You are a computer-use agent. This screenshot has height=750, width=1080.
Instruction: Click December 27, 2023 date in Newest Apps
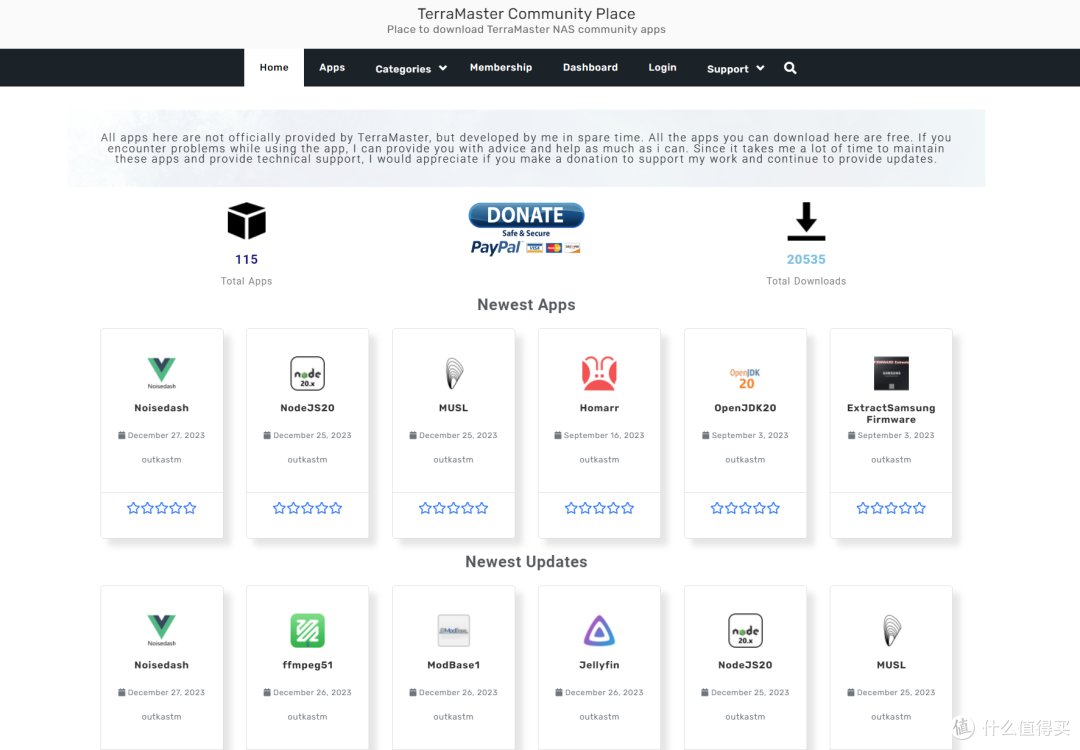click(x=166, y=435)
